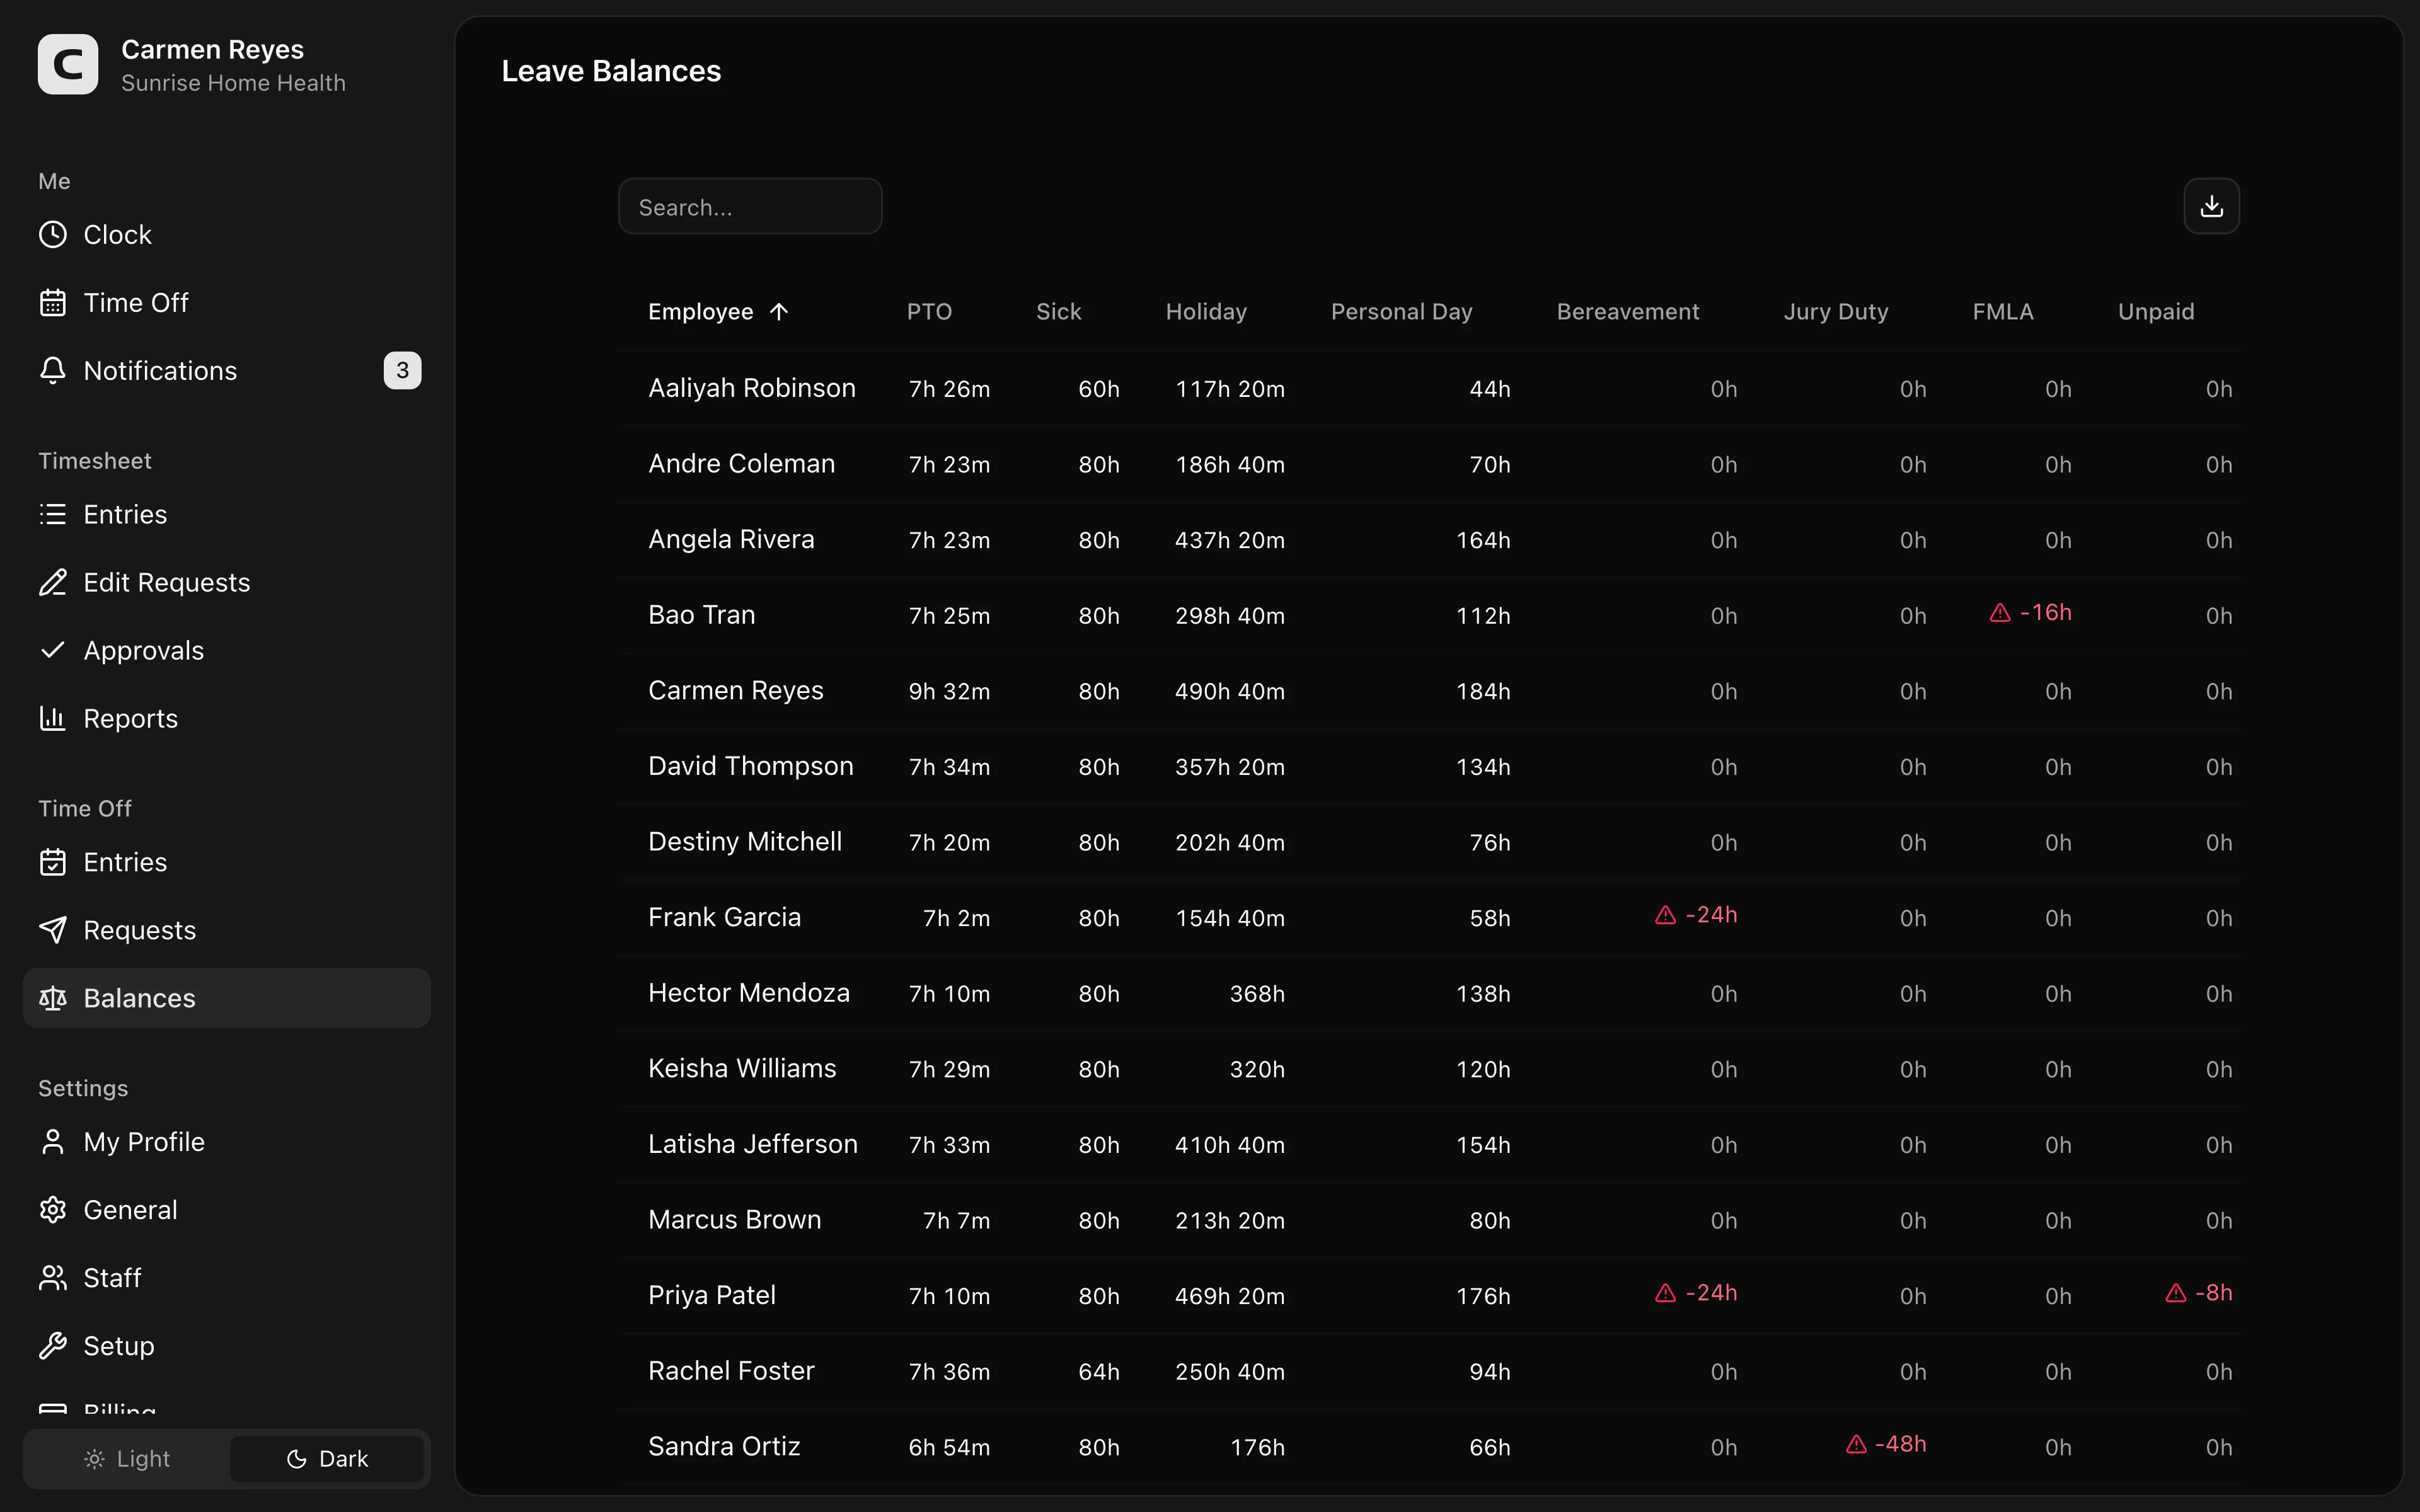Screen dimensions: 2420x1512
Task: Click the Setup wrench icon
Action: 53,1346
